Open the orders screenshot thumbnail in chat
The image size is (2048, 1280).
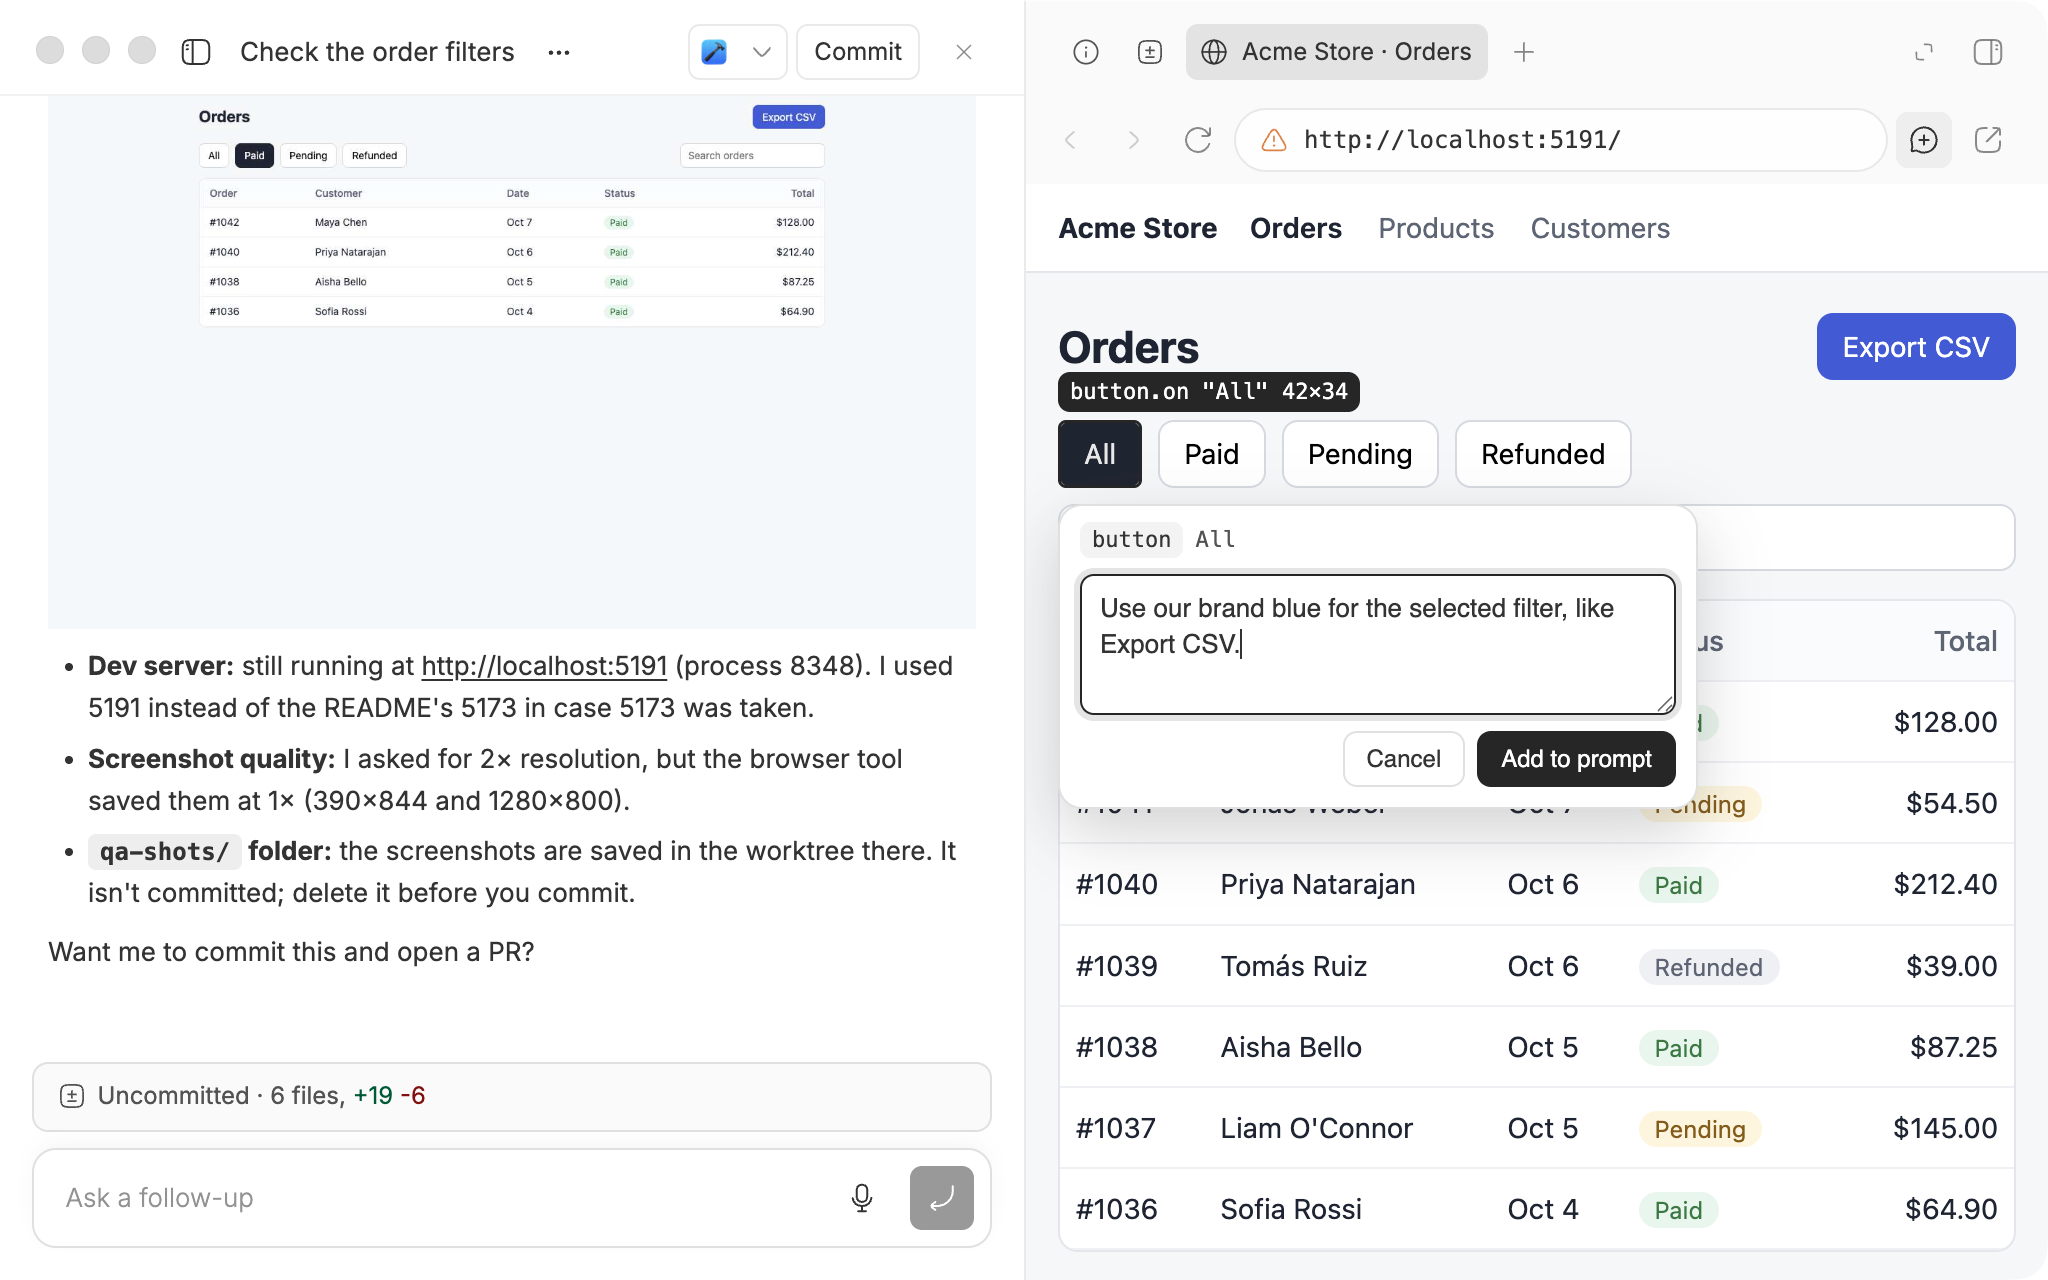[x=512, y=362]
